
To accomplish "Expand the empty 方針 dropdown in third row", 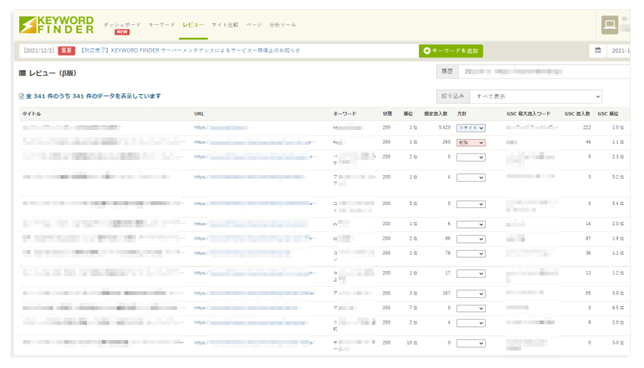I will coord(471,157).
